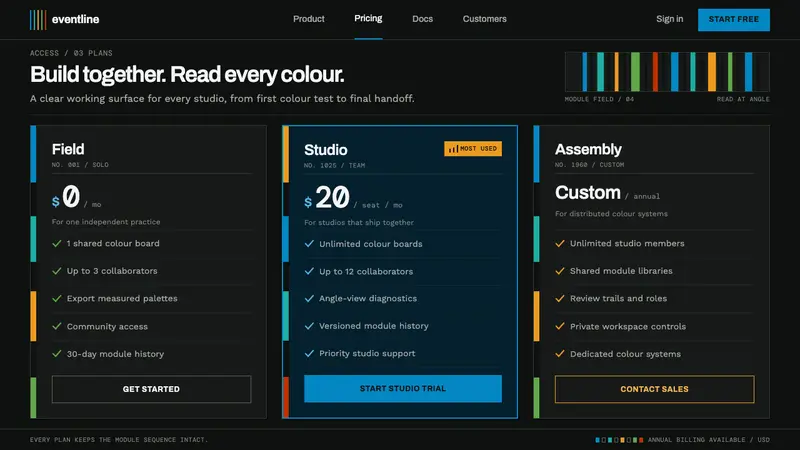800x450 pixels.
Task: Click the Studio plan title
Action: (326, 149)
